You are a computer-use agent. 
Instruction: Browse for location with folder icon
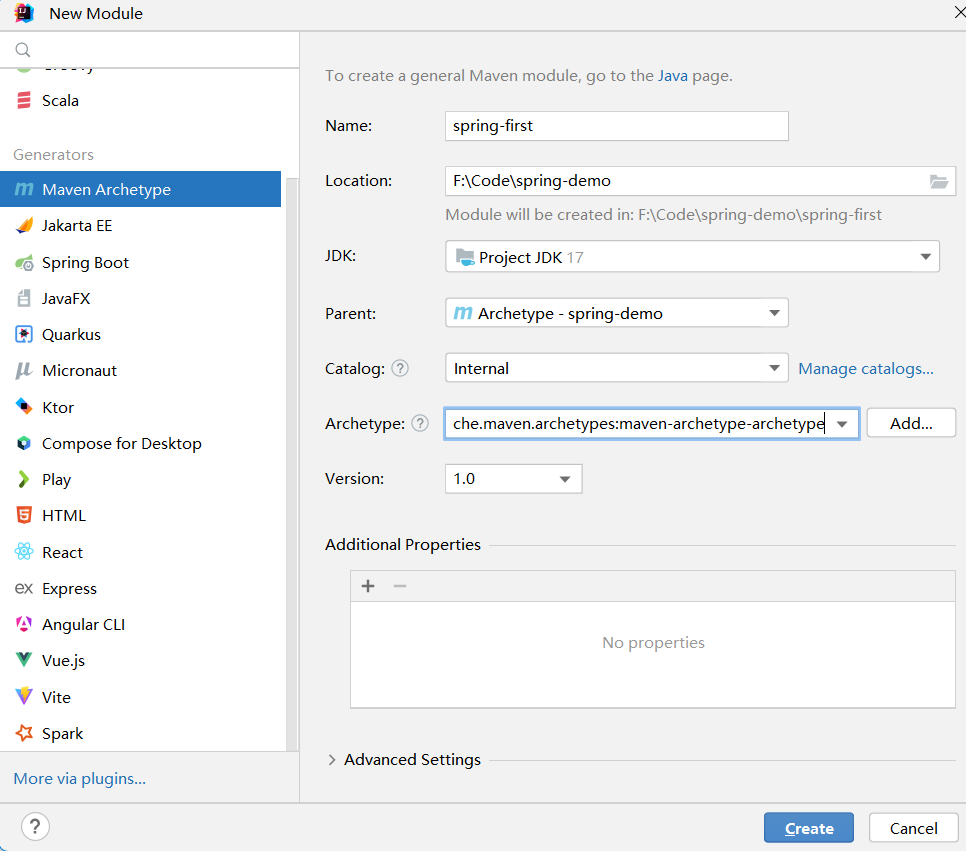coord(938,181)
